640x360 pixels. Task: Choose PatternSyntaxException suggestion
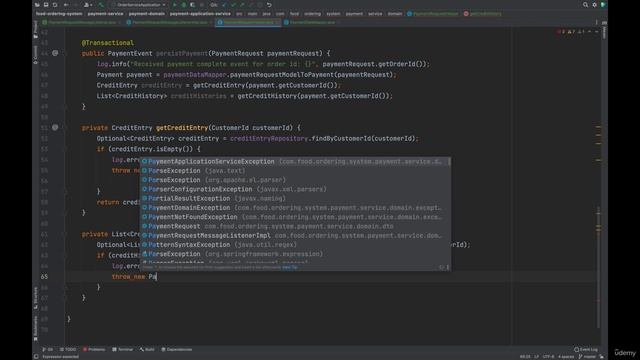[296, 245]
